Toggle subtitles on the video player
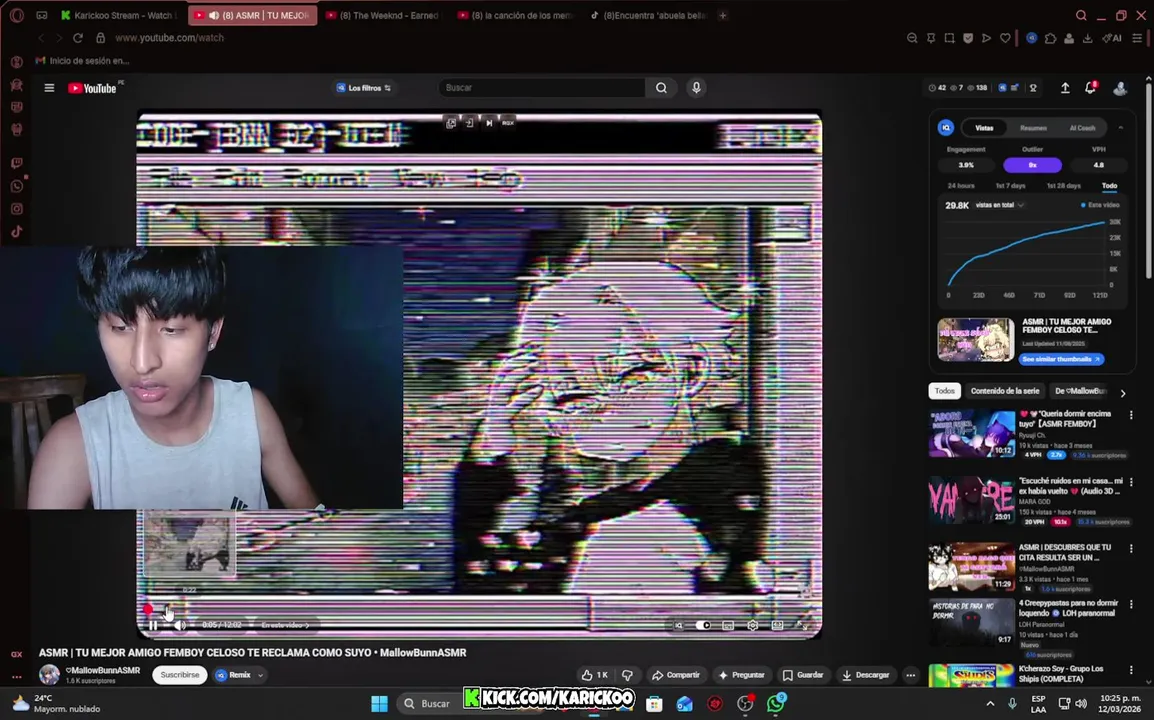 click(728, 625)
